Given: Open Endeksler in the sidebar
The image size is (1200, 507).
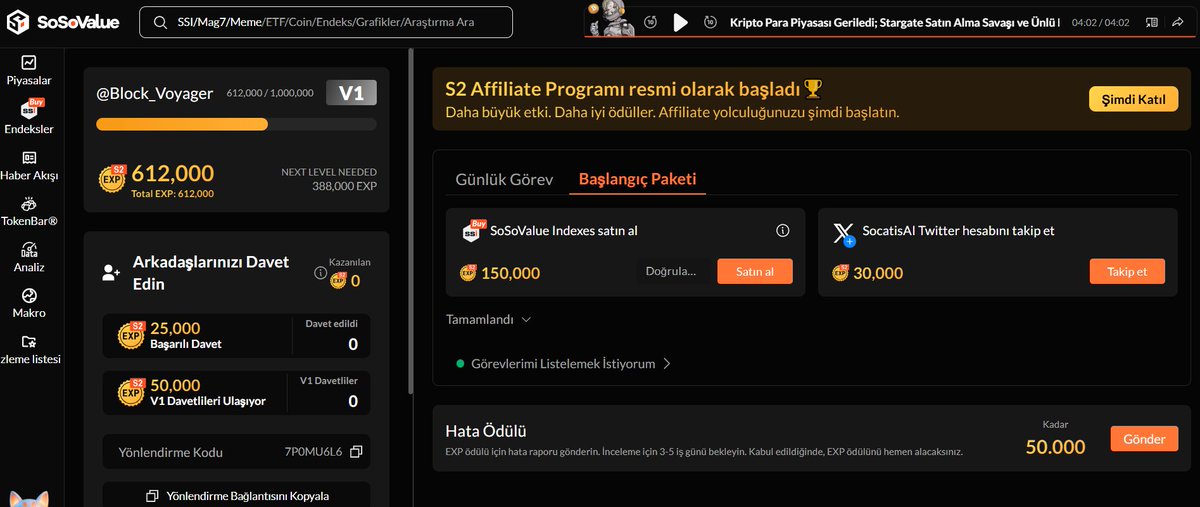Looking at the screenshot, I should [x=29, y=117].
